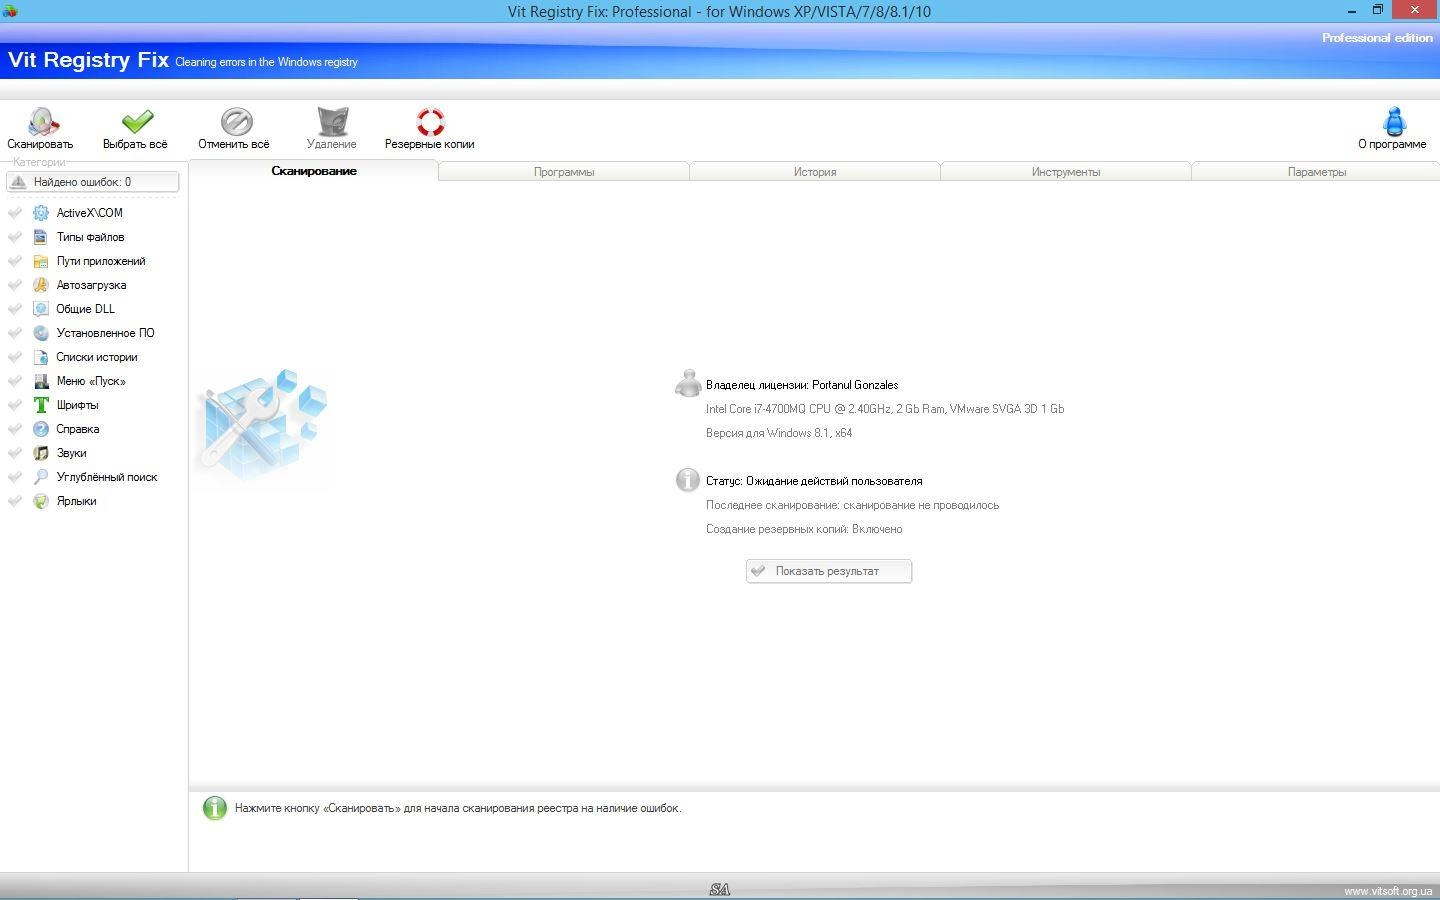The image size is (1440, 900).
Task: Toggle the Звуки checkmark
Action: pos(15,453)
